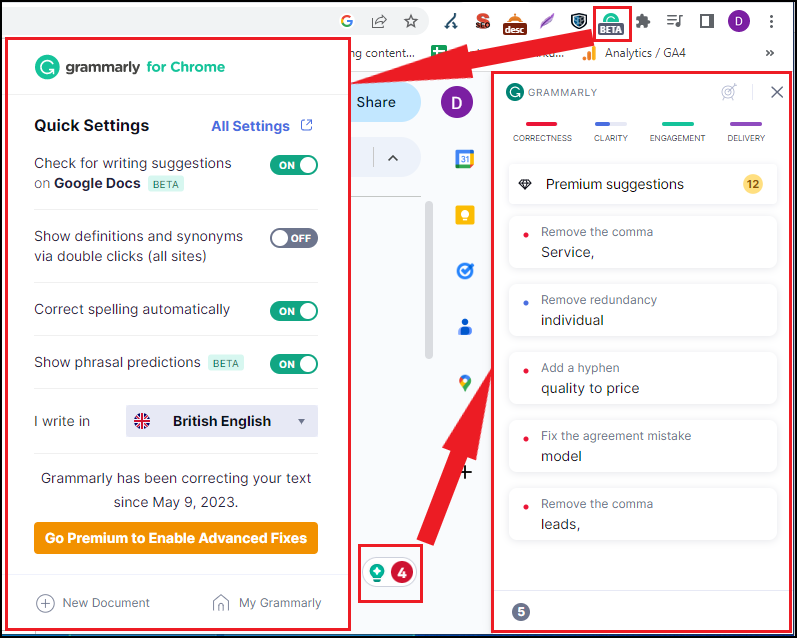Click Go Premium to Enable Advanced Fixes

[x=176, y=538]
